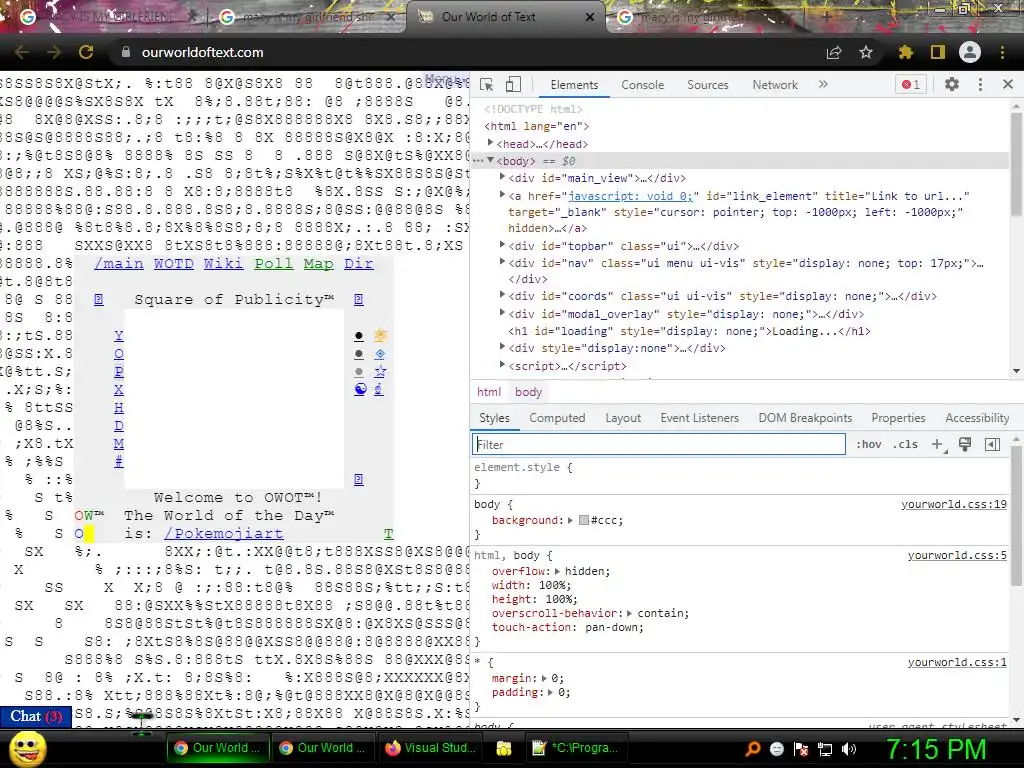Expand the script element node
The image size is (1024, 768).
502,365
